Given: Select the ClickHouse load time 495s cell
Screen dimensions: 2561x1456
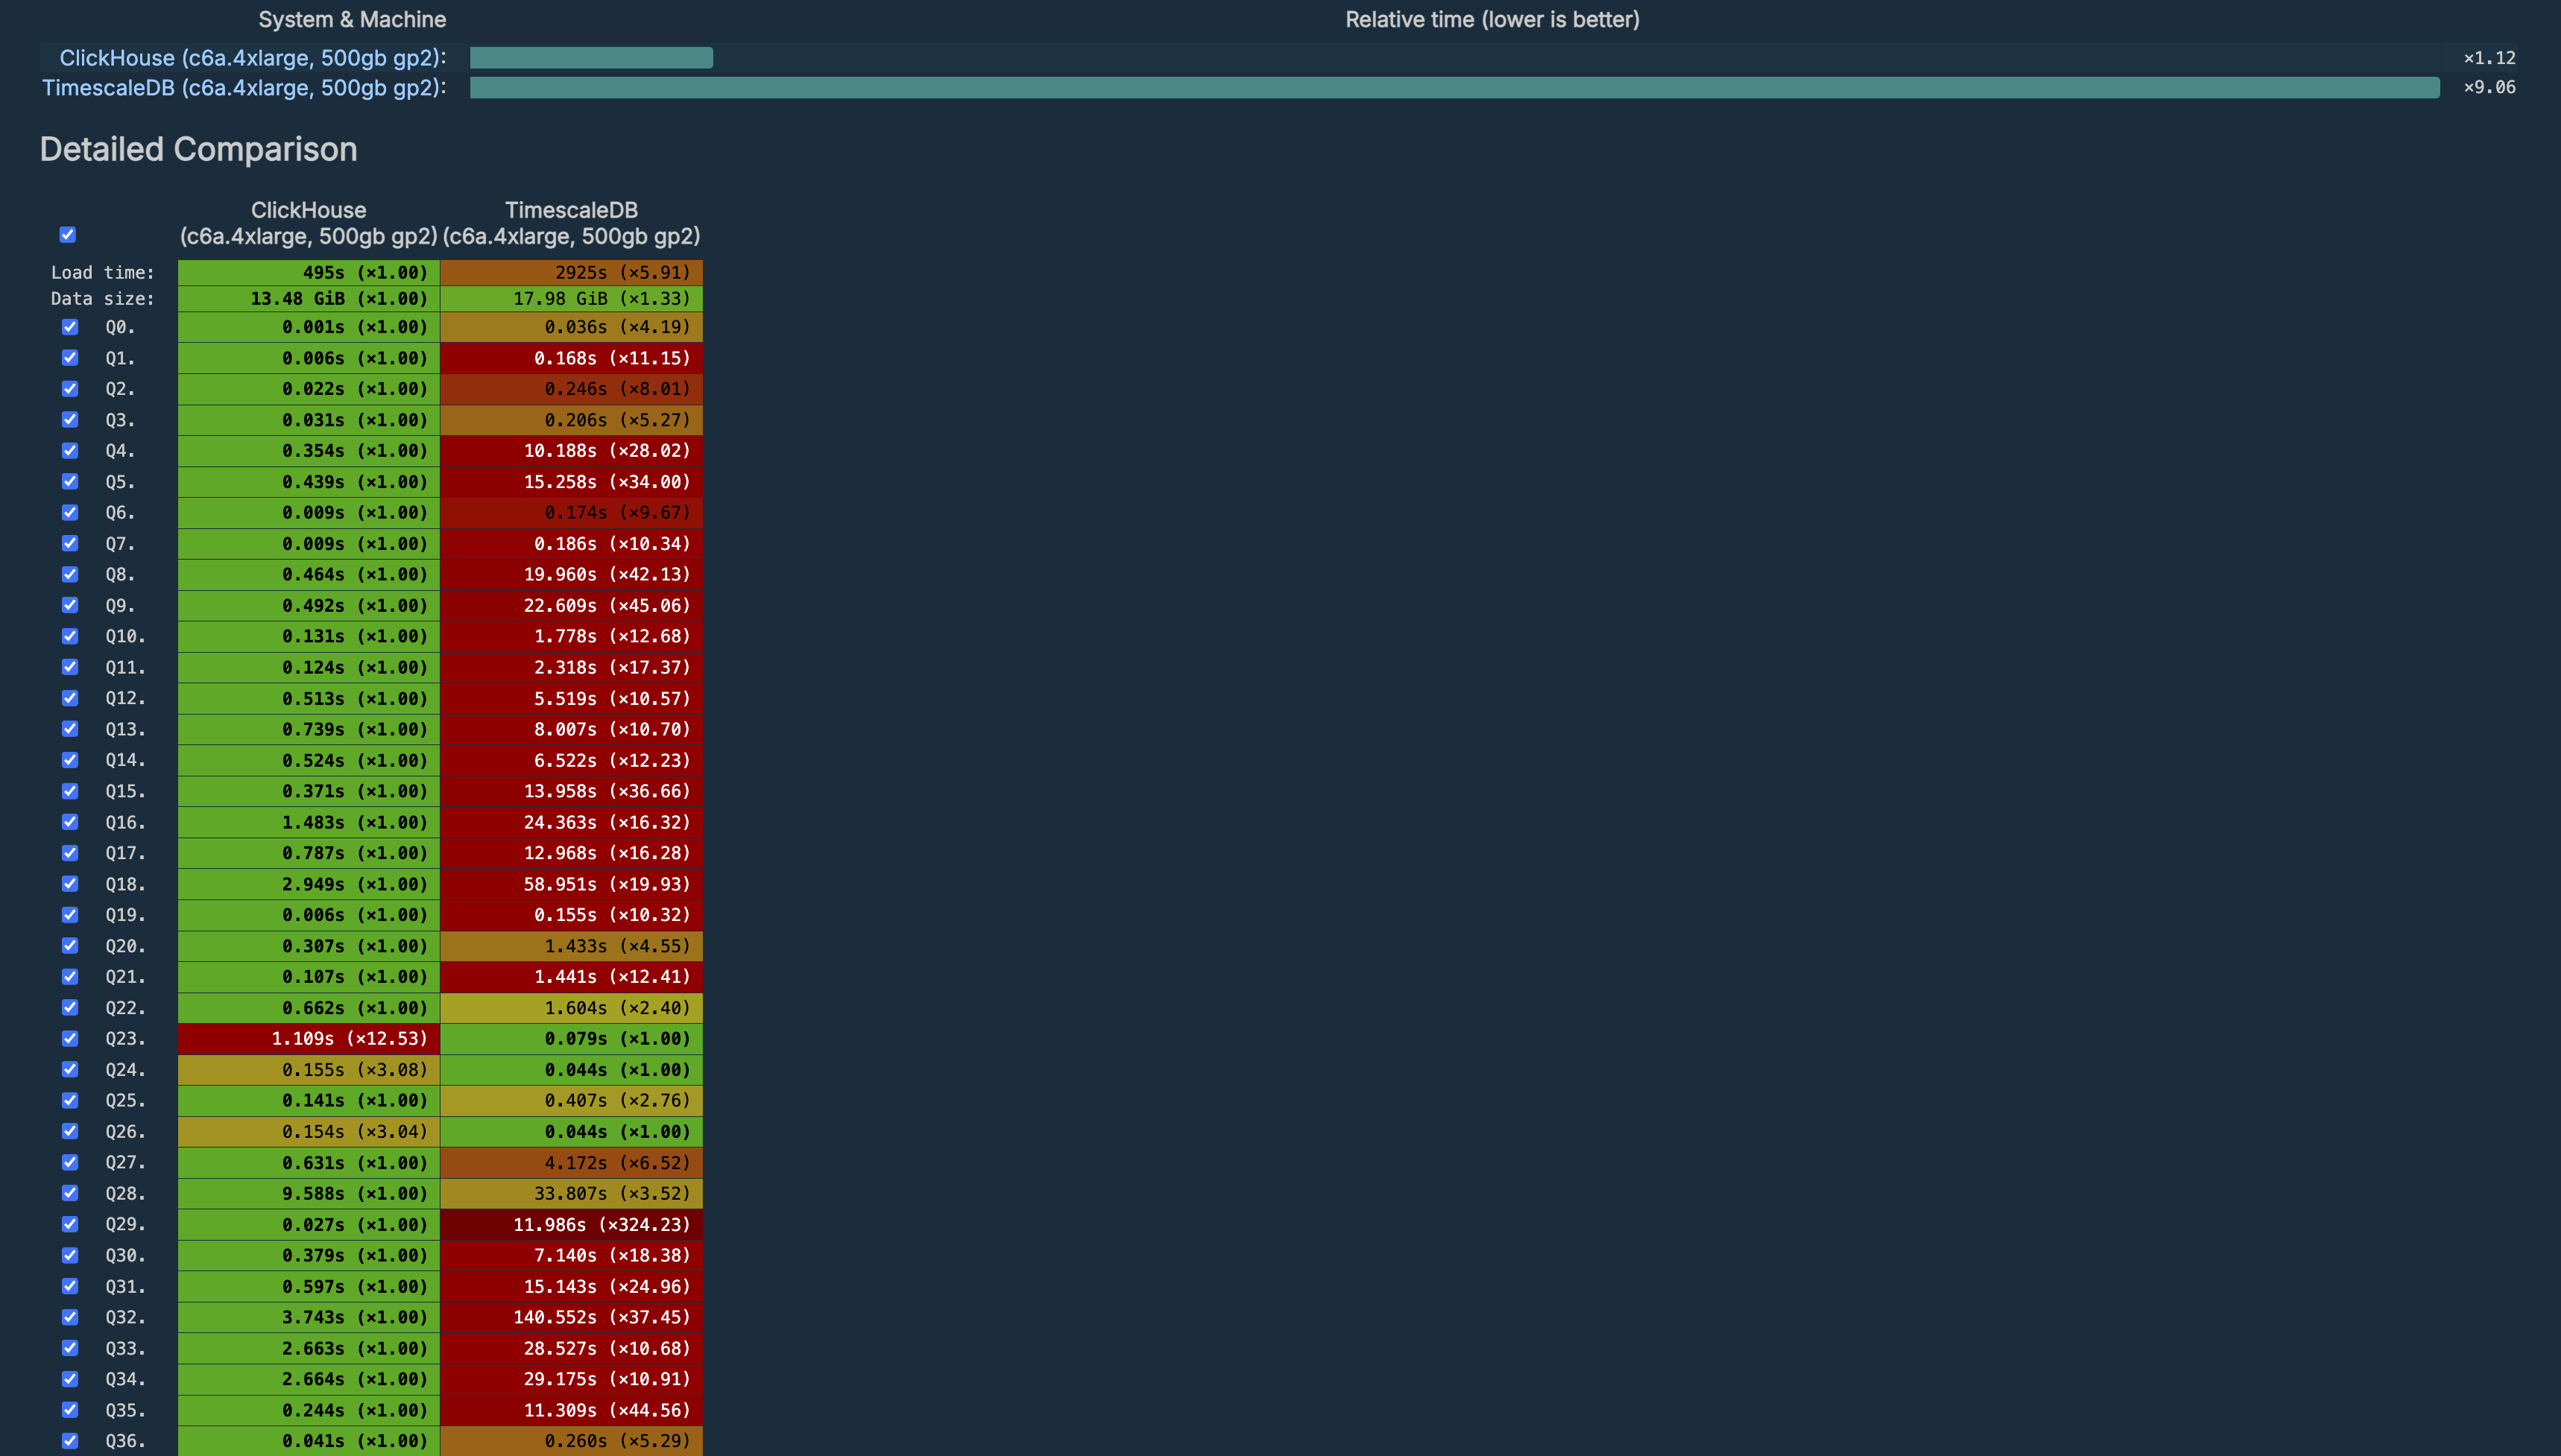Looking at the screenshot, I should 309,273.
